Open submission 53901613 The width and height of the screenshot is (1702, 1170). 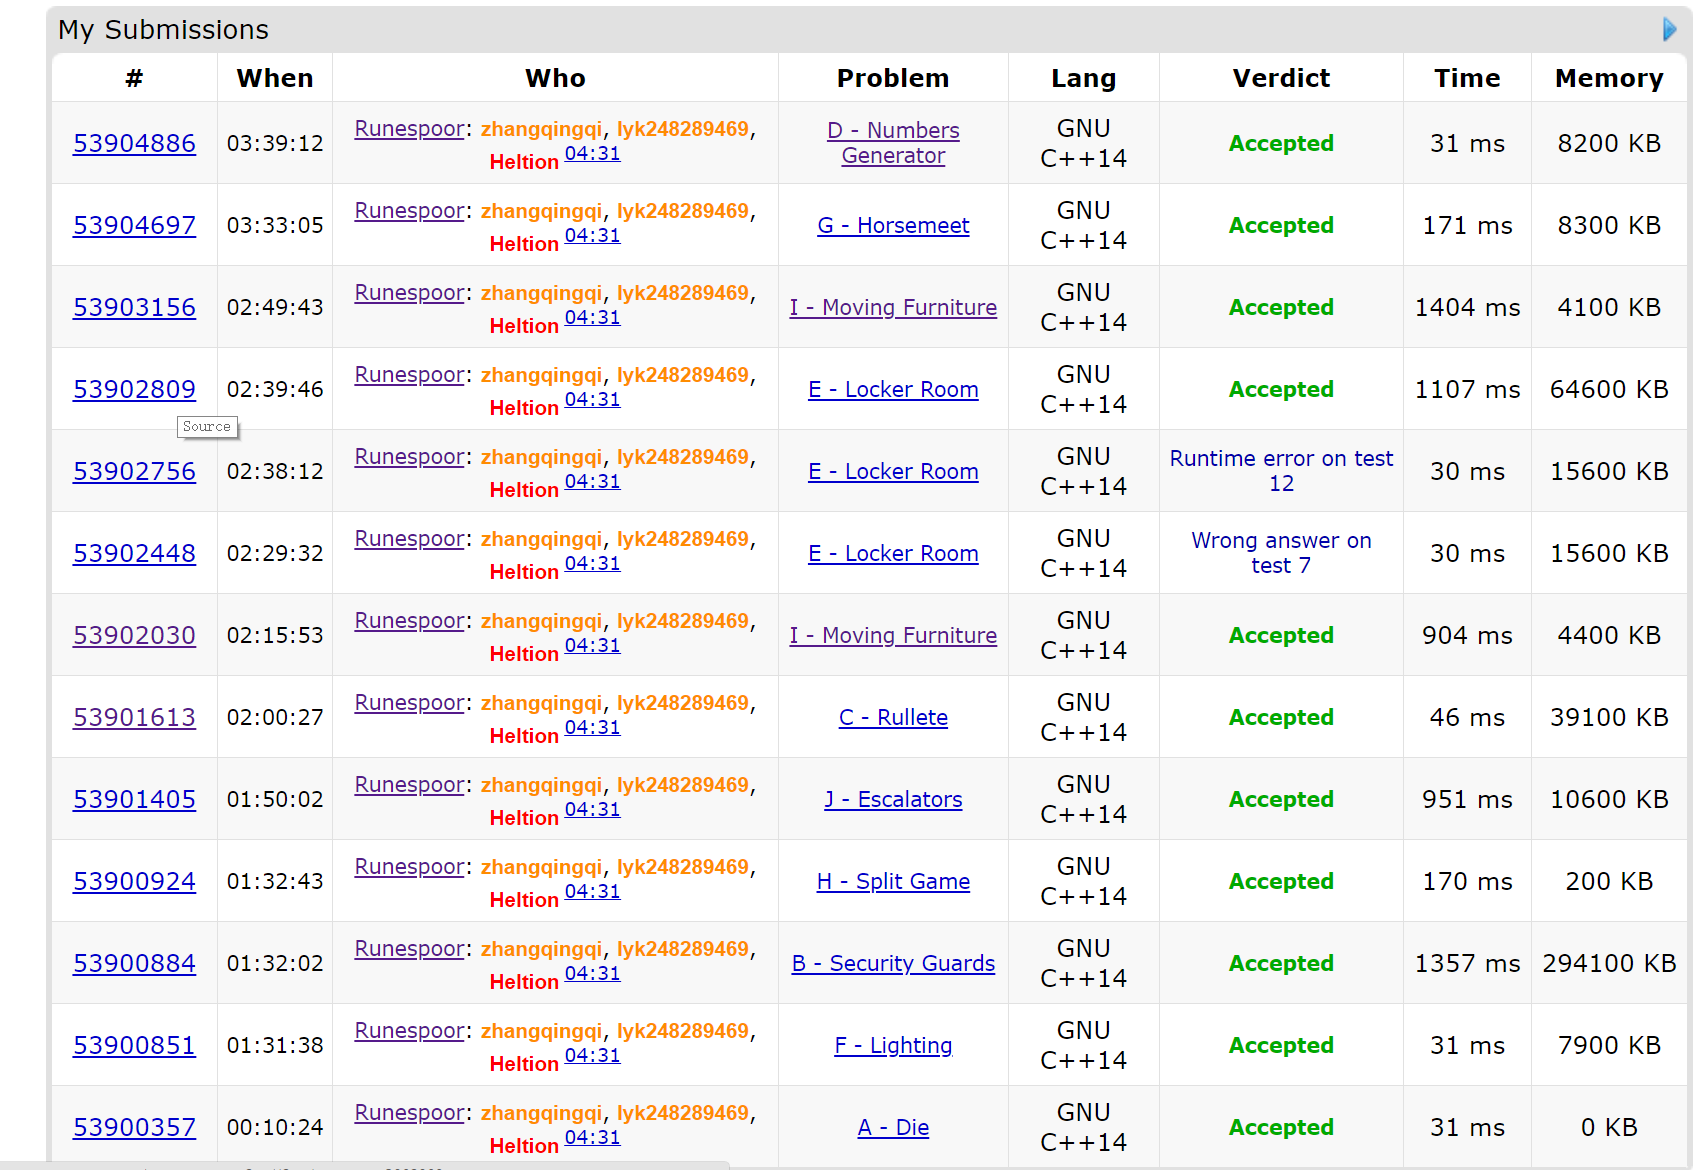coord(134,718)
